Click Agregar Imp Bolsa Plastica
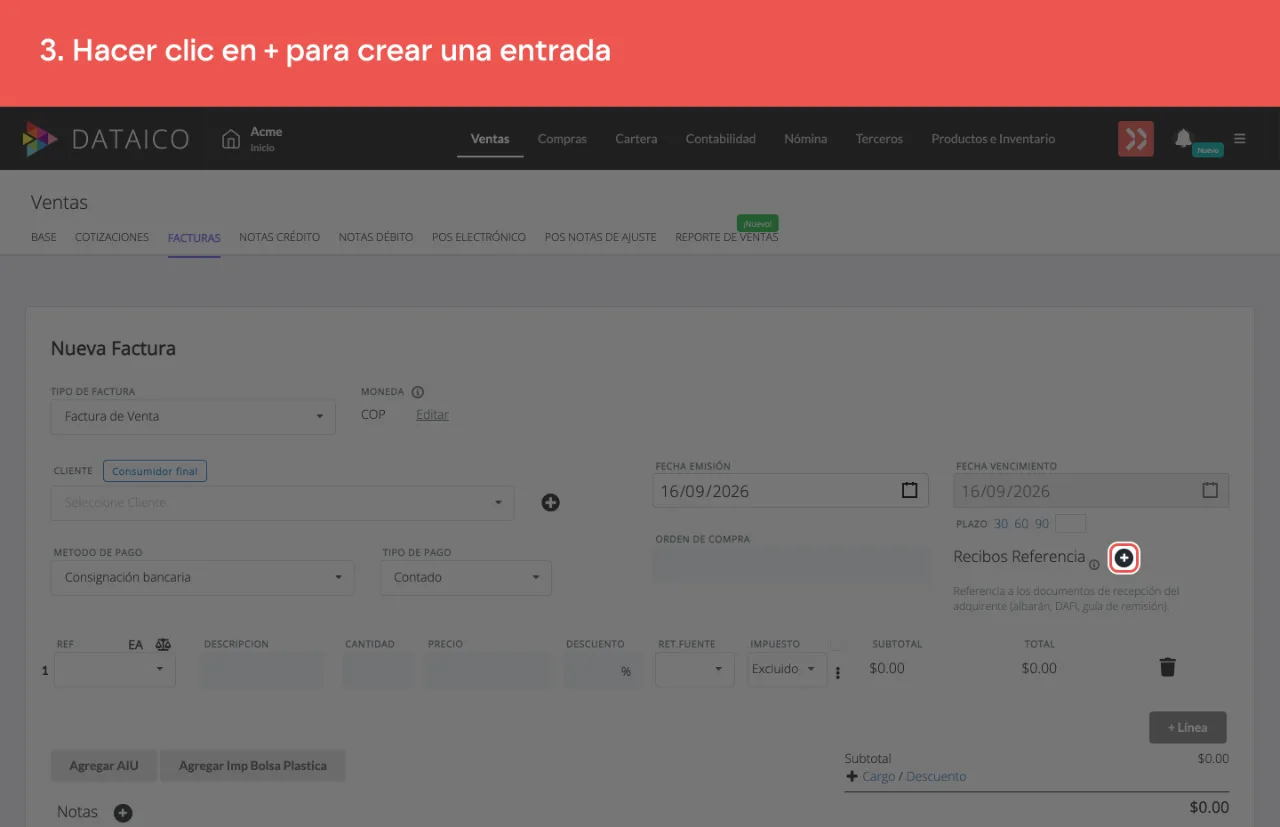Viewport: 1280px width, 827px height. (253, 766)
